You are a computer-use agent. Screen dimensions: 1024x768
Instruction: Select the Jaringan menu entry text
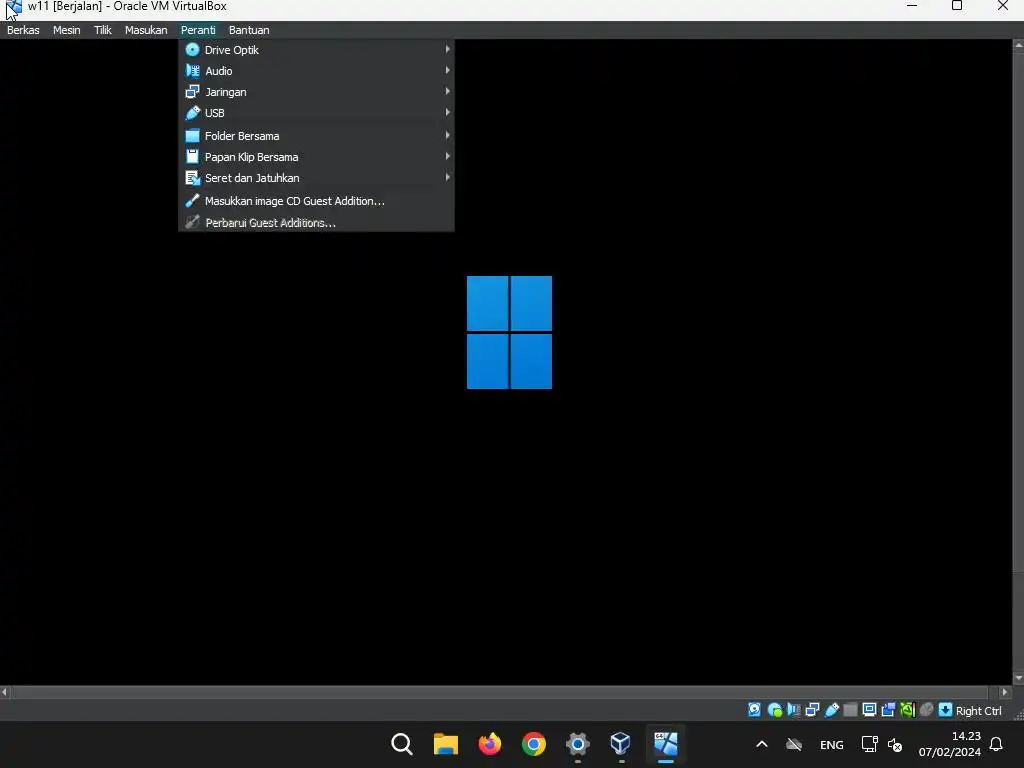click(x=226, y=92)
